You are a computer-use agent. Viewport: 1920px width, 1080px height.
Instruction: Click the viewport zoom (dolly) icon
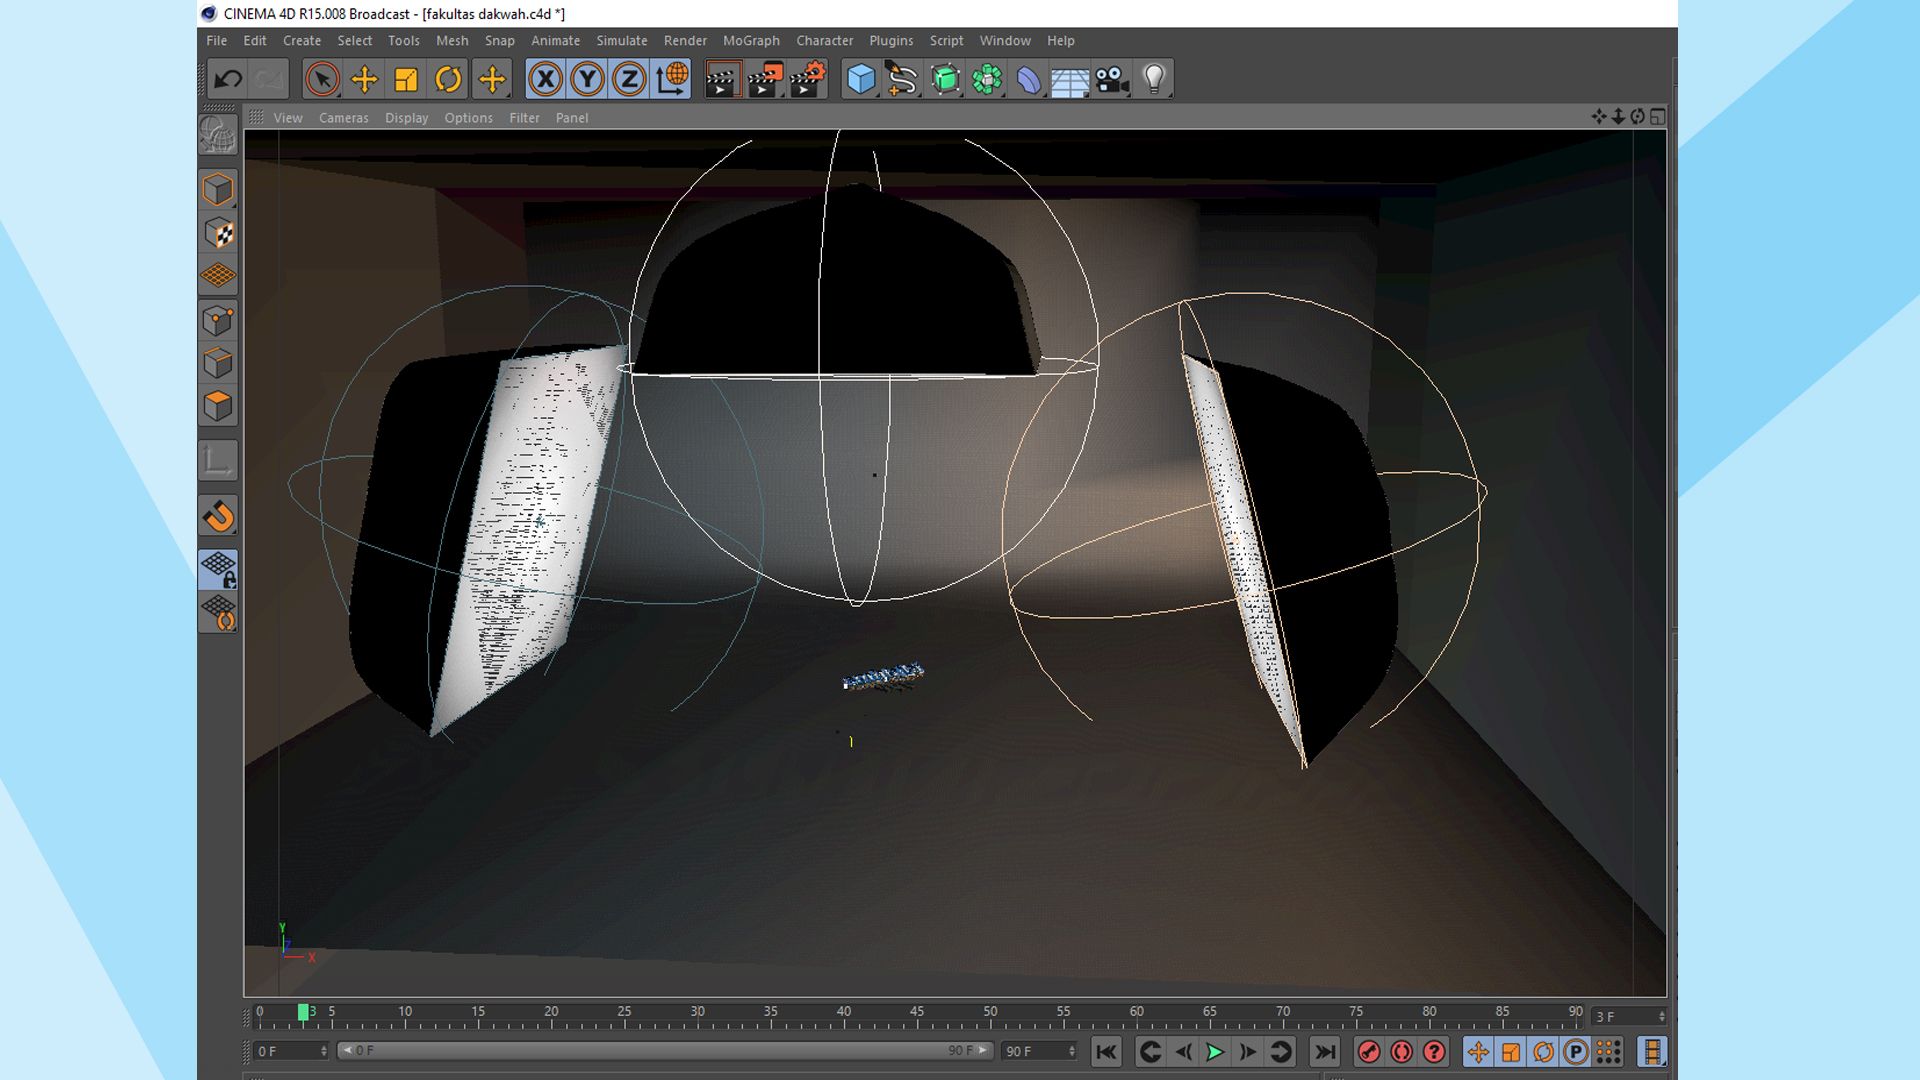click(1618, 117)
